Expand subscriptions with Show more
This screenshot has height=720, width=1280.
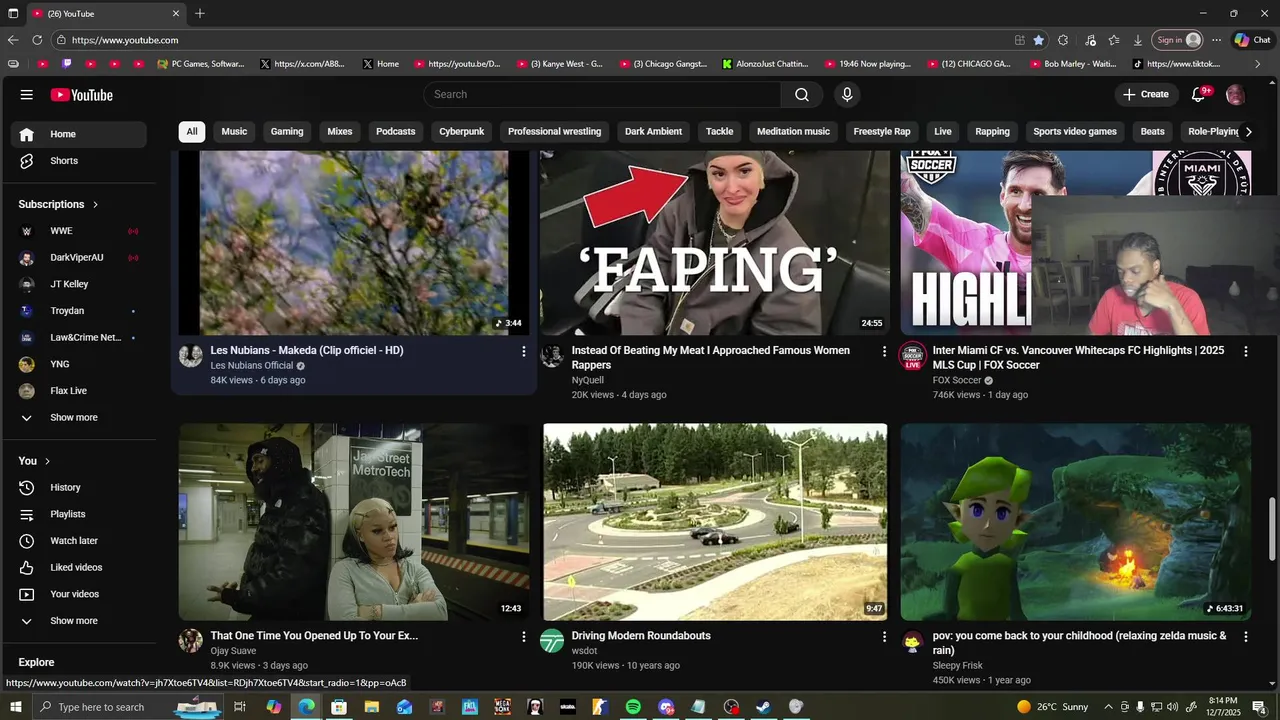click(x=75, y=418)
